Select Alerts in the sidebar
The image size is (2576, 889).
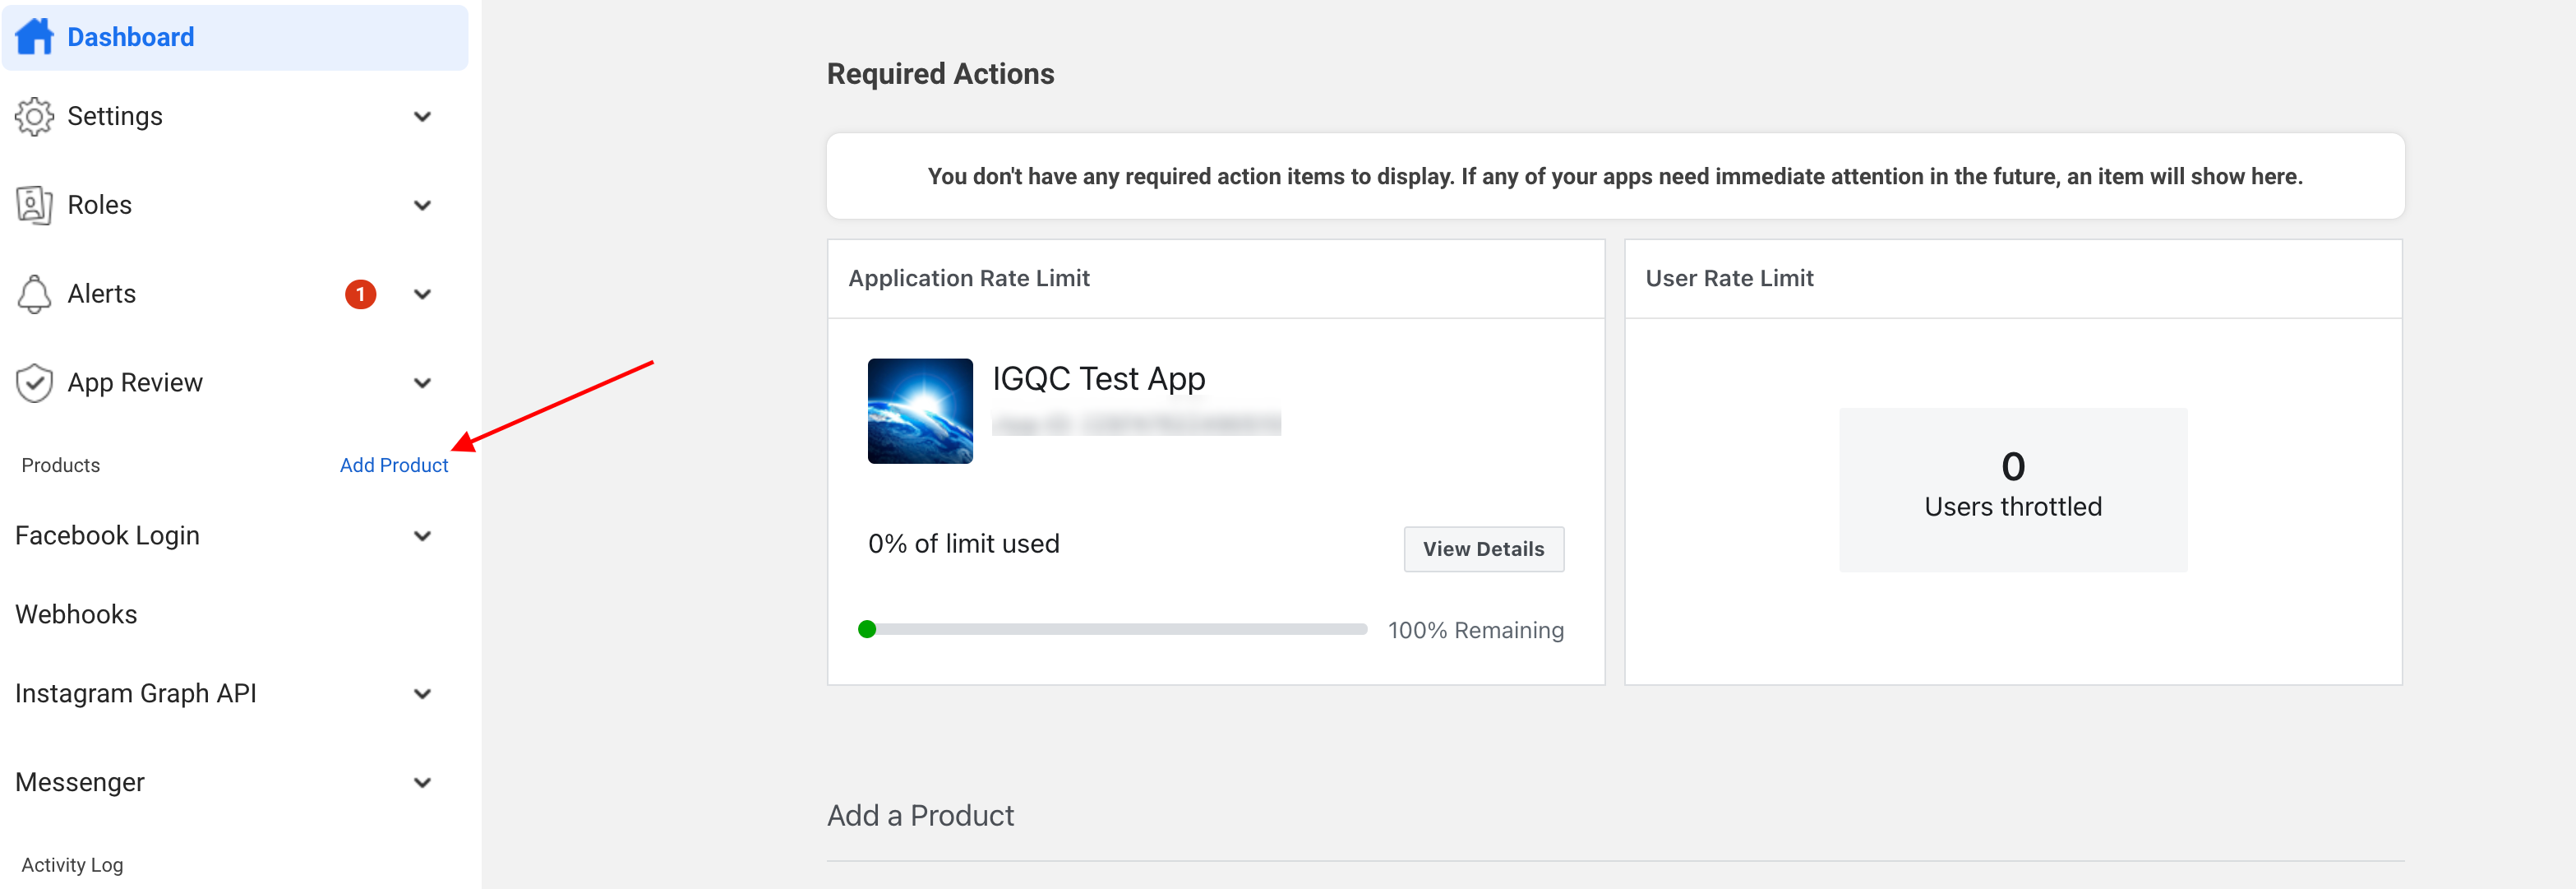pos(102,294)
